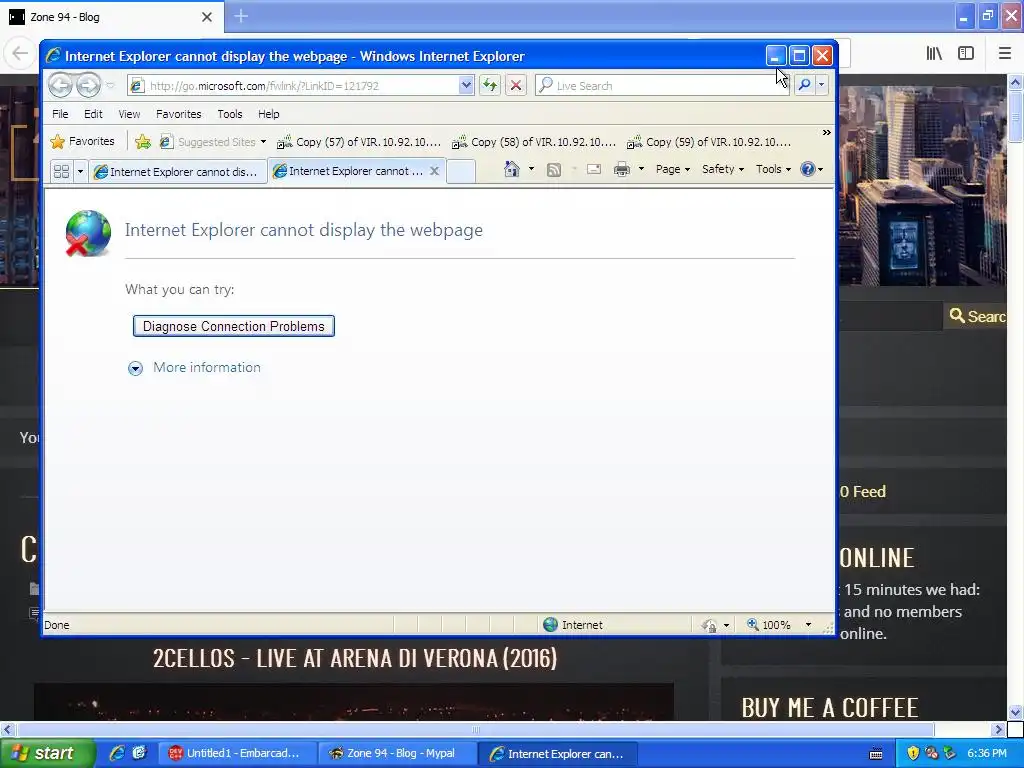Open the Tools menu in the menu bar
Screen dimensions: 1024x768
[x=230, y=114]
